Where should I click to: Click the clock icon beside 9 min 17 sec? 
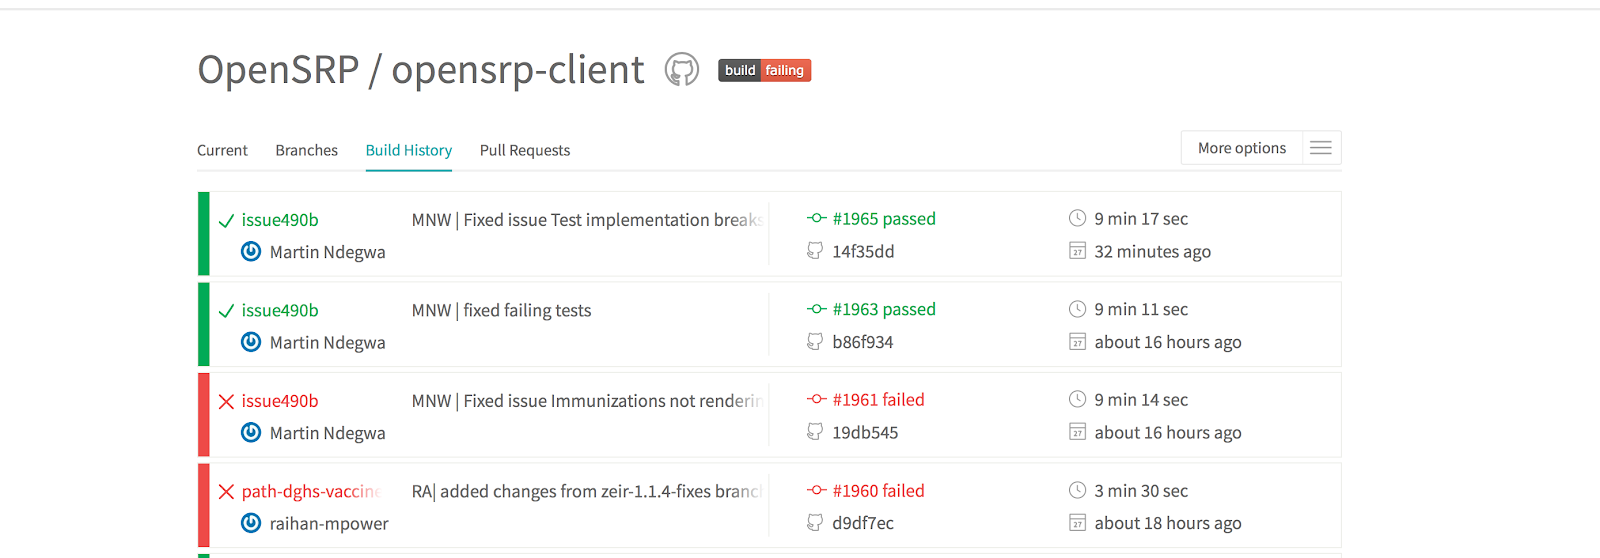(x=1077, y=218)
